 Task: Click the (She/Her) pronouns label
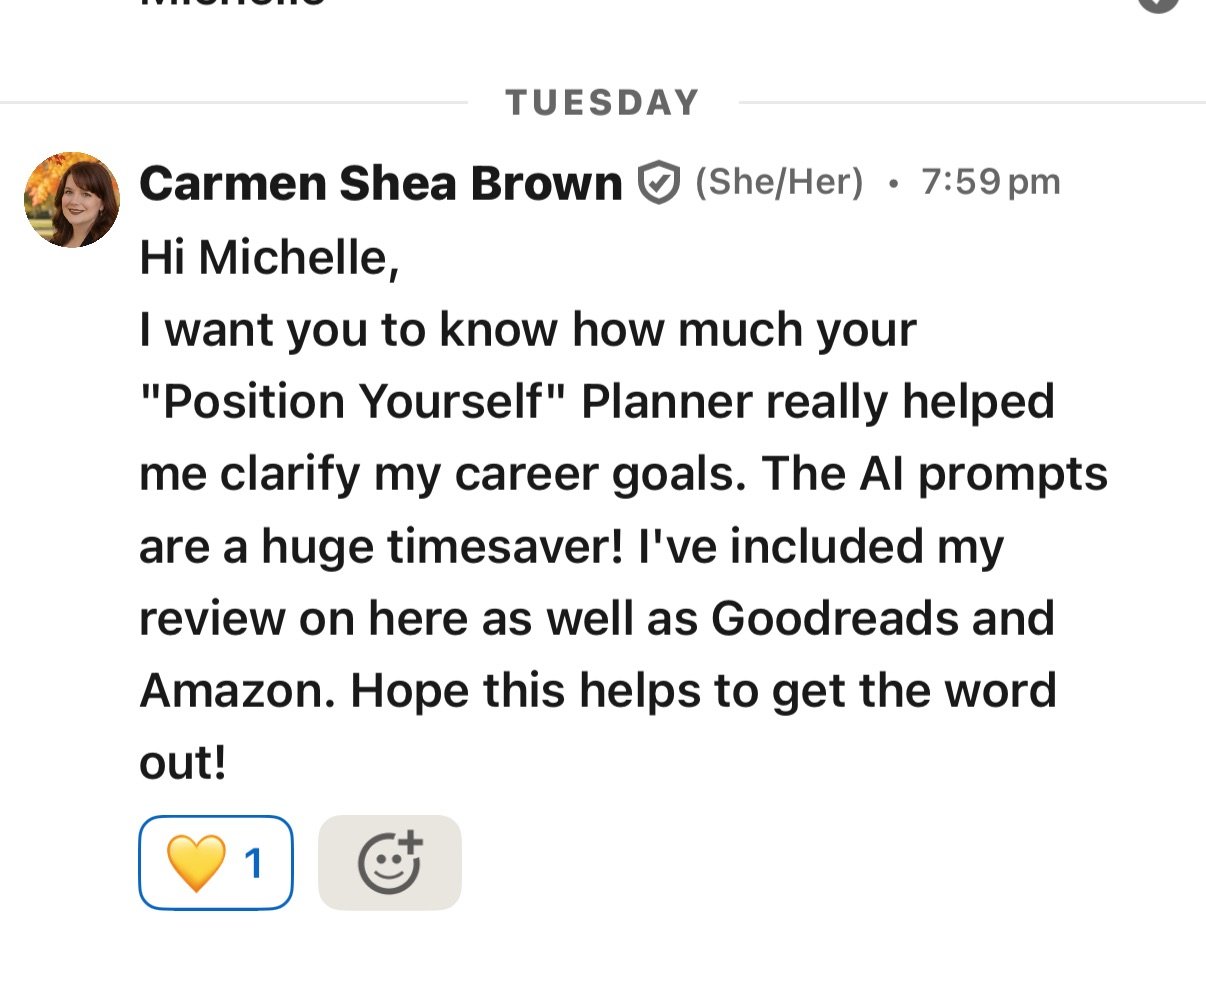coord(779,182)
